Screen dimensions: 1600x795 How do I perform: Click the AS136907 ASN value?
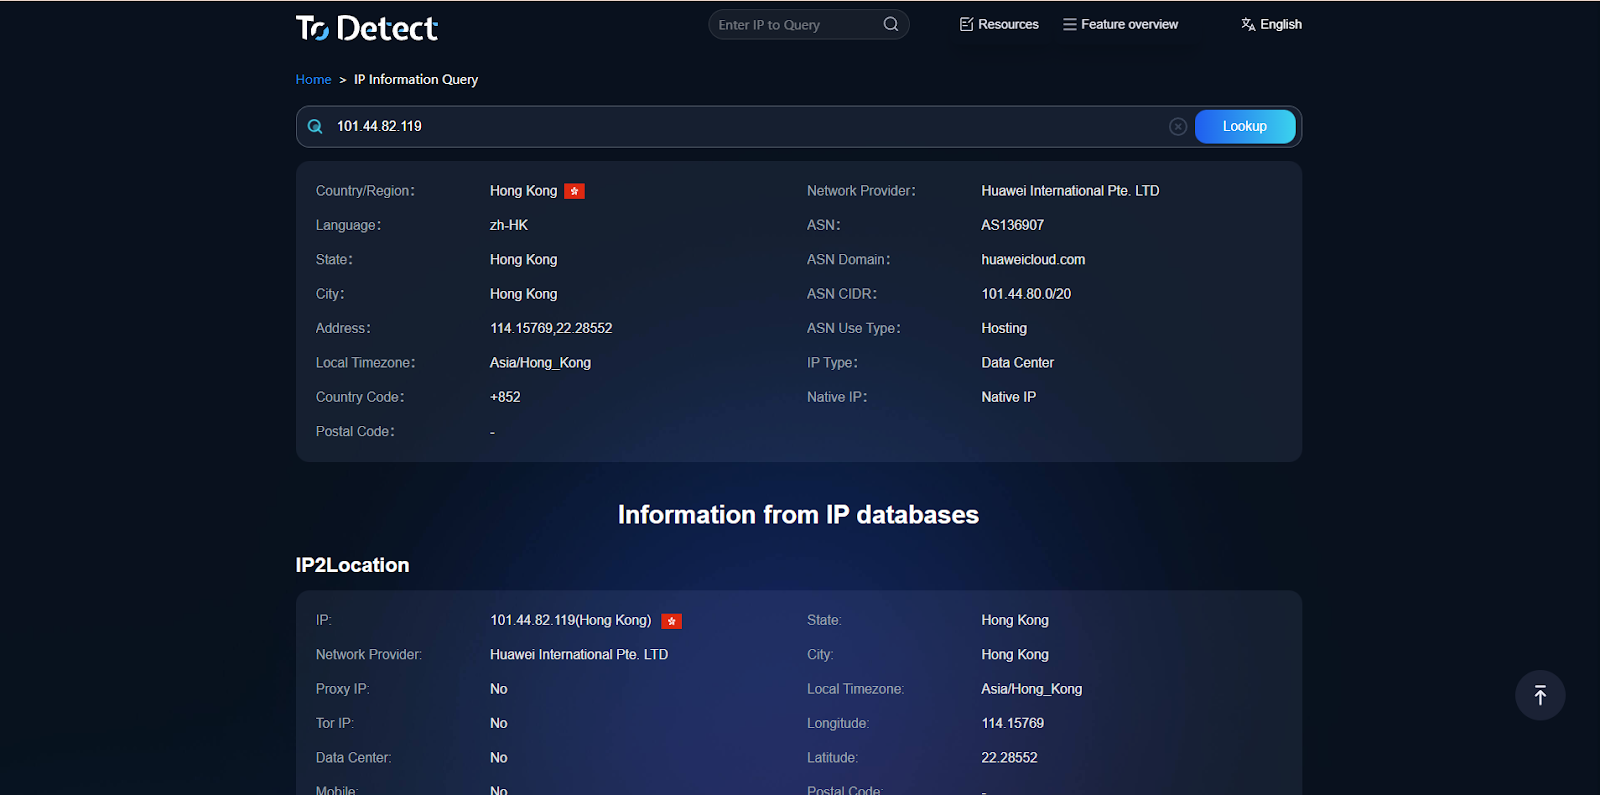click(1012, 225)
